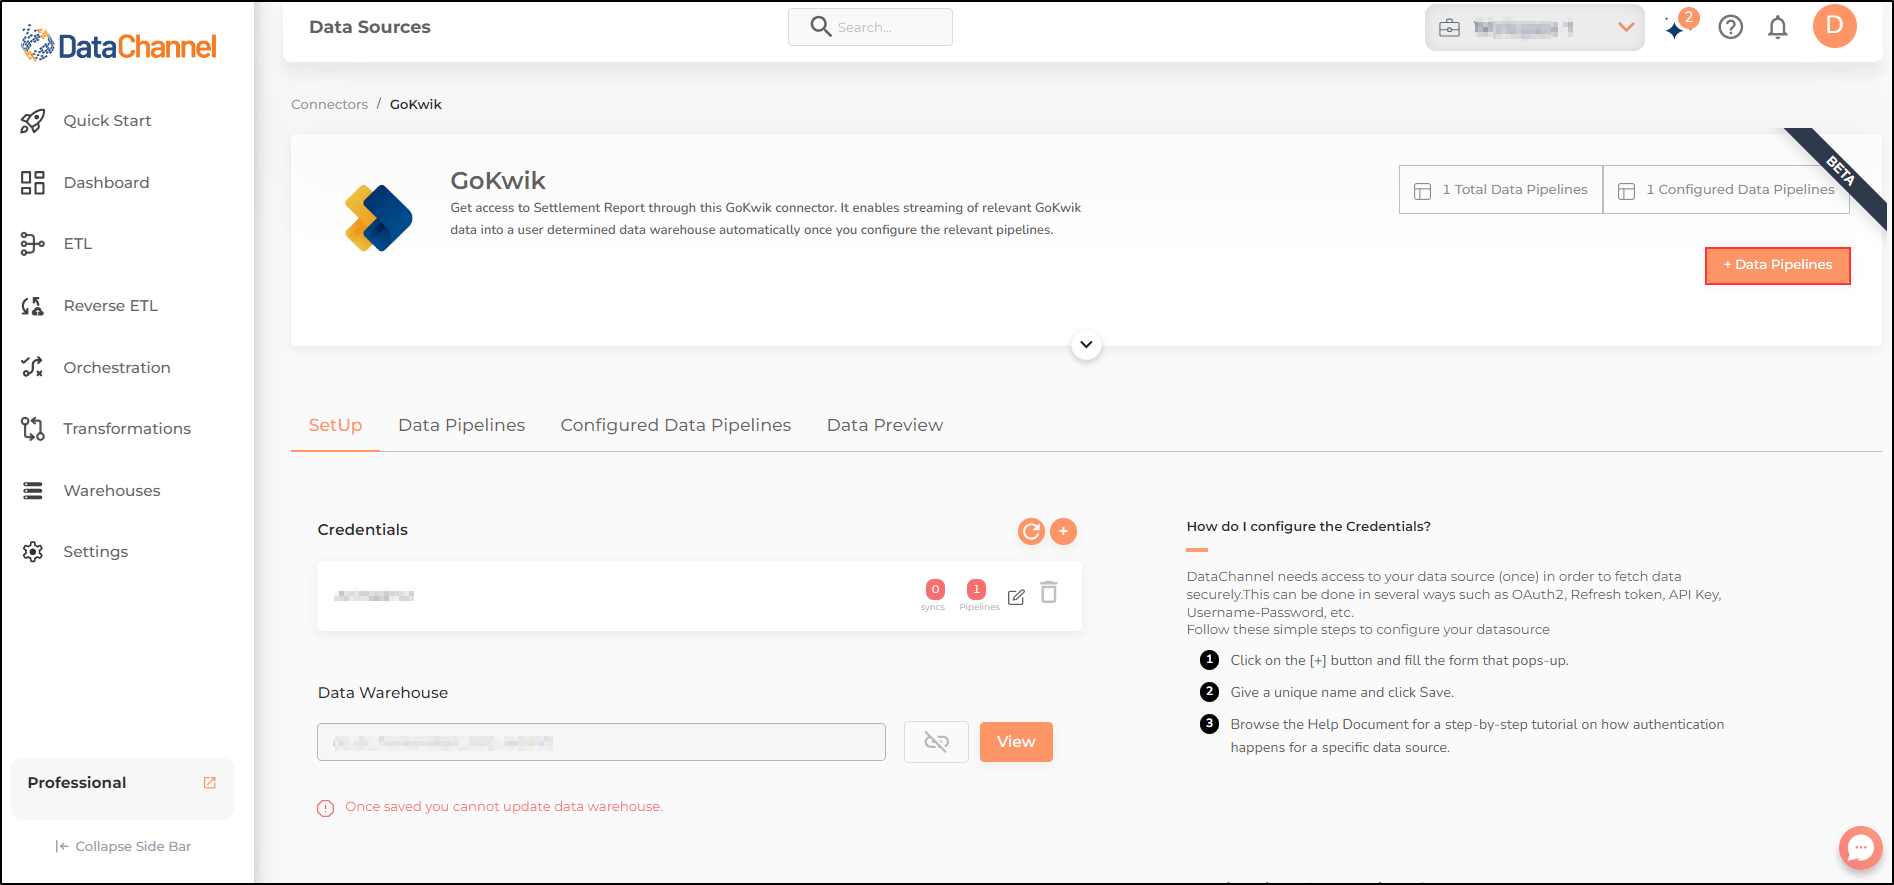
Task: Open the Transformations icon
Action: point(33,429)
